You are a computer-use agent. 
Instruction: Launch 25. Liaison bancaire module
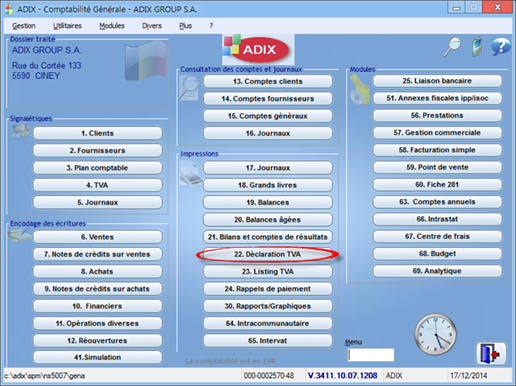click(x=437, y=81)
